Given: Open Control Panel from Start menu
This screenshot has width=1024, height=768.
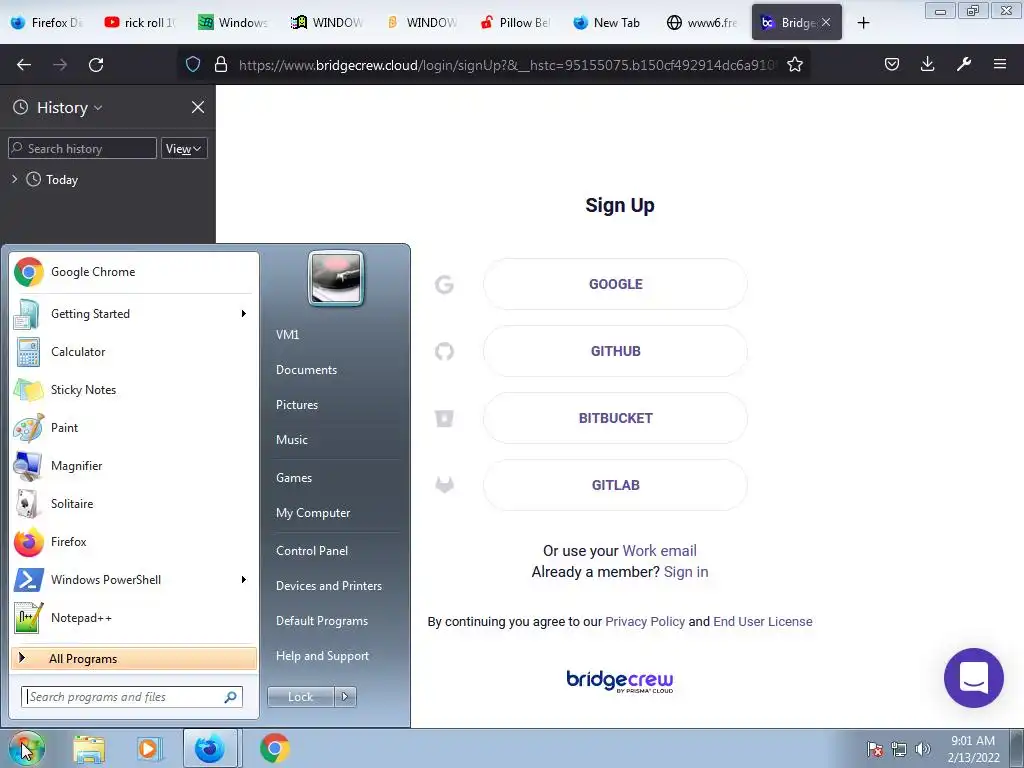Looking at the screenshot, I should point(312,551).
